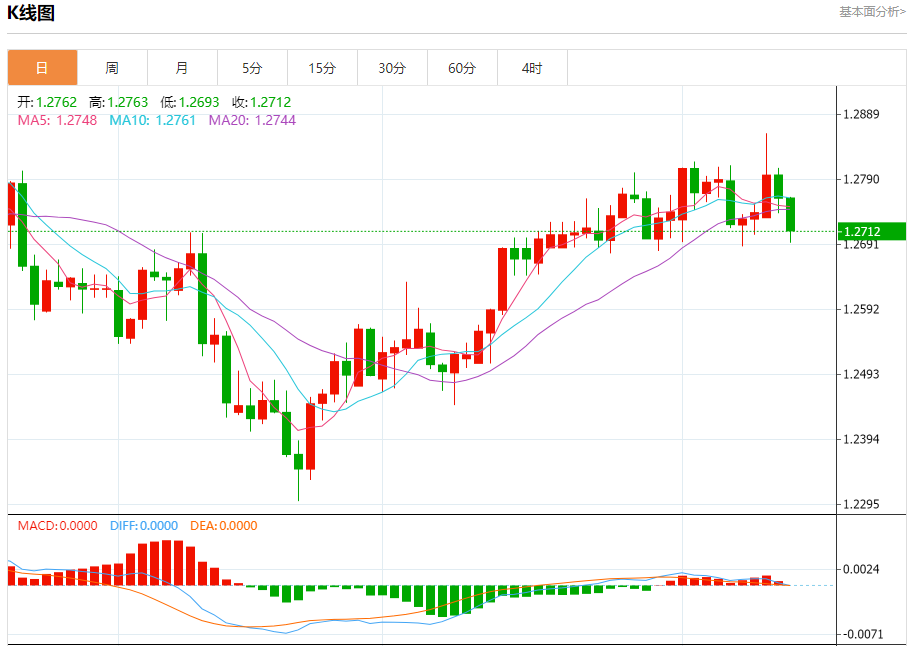Click the 1.2889 price axis label
Viewport: 914px width, 646px height.
click(862, 114)
